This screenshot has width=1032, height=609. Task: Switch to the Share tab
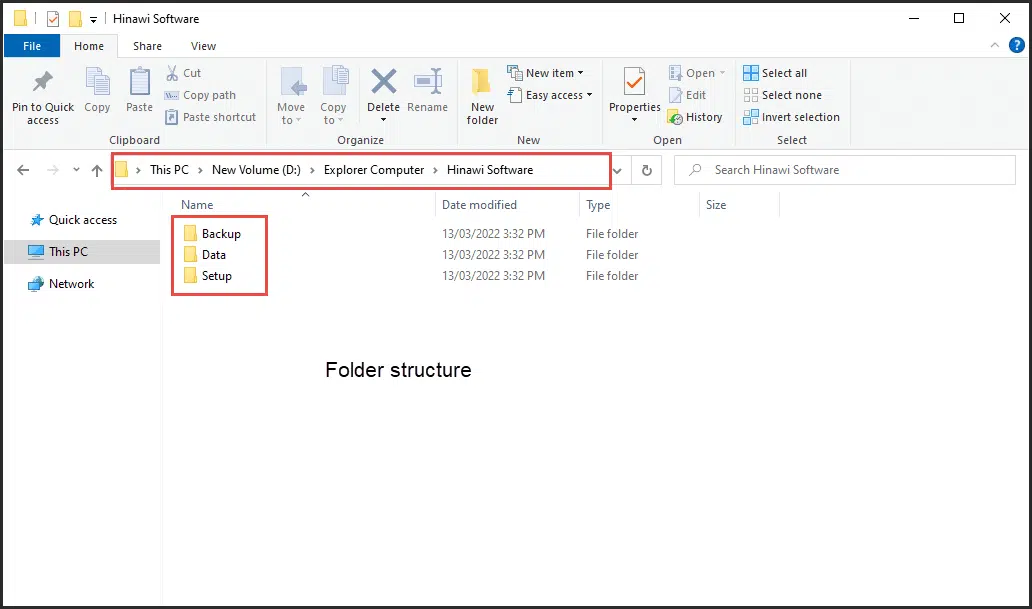tap(147, 46)
